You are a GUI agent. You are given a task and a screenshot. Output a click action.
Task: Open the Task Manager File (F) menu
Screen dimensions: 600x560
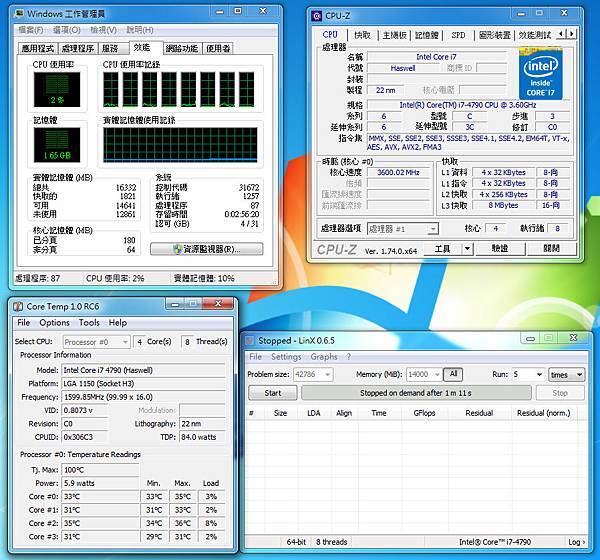coord(31,30)
